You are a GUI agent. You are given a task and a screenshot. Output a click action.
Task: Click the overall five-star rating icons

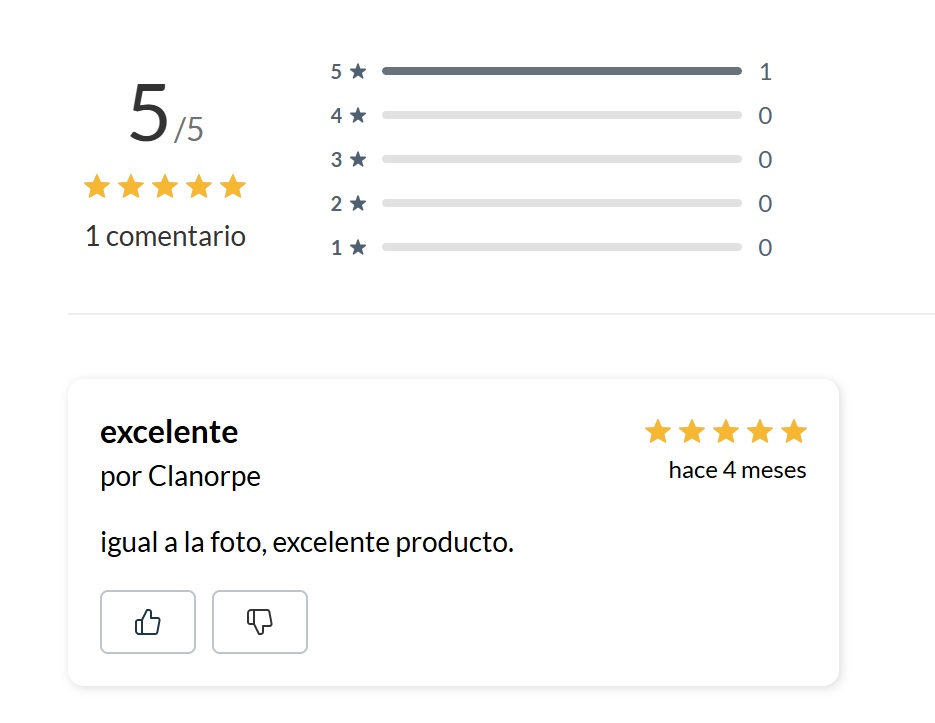pyautogui.click(x=165, y=187)
